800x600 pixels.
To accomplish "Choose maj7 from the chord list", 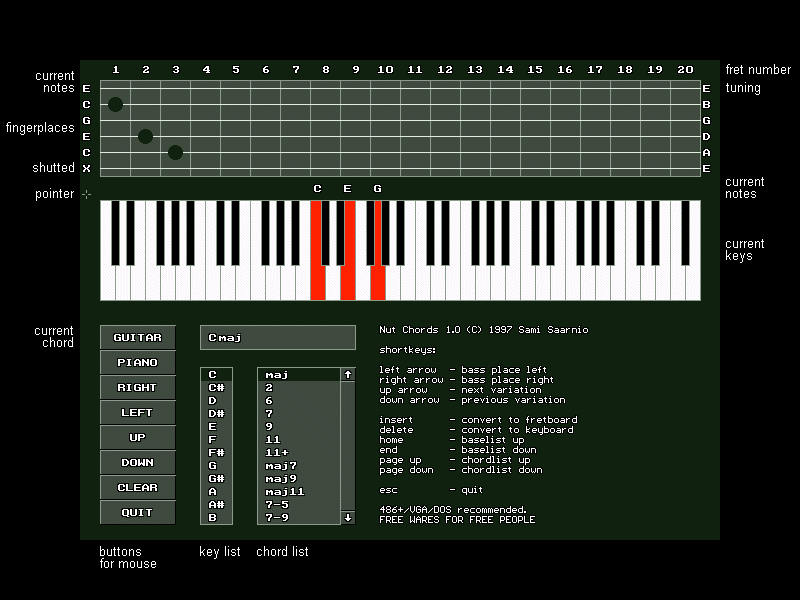I will (298, 466).
